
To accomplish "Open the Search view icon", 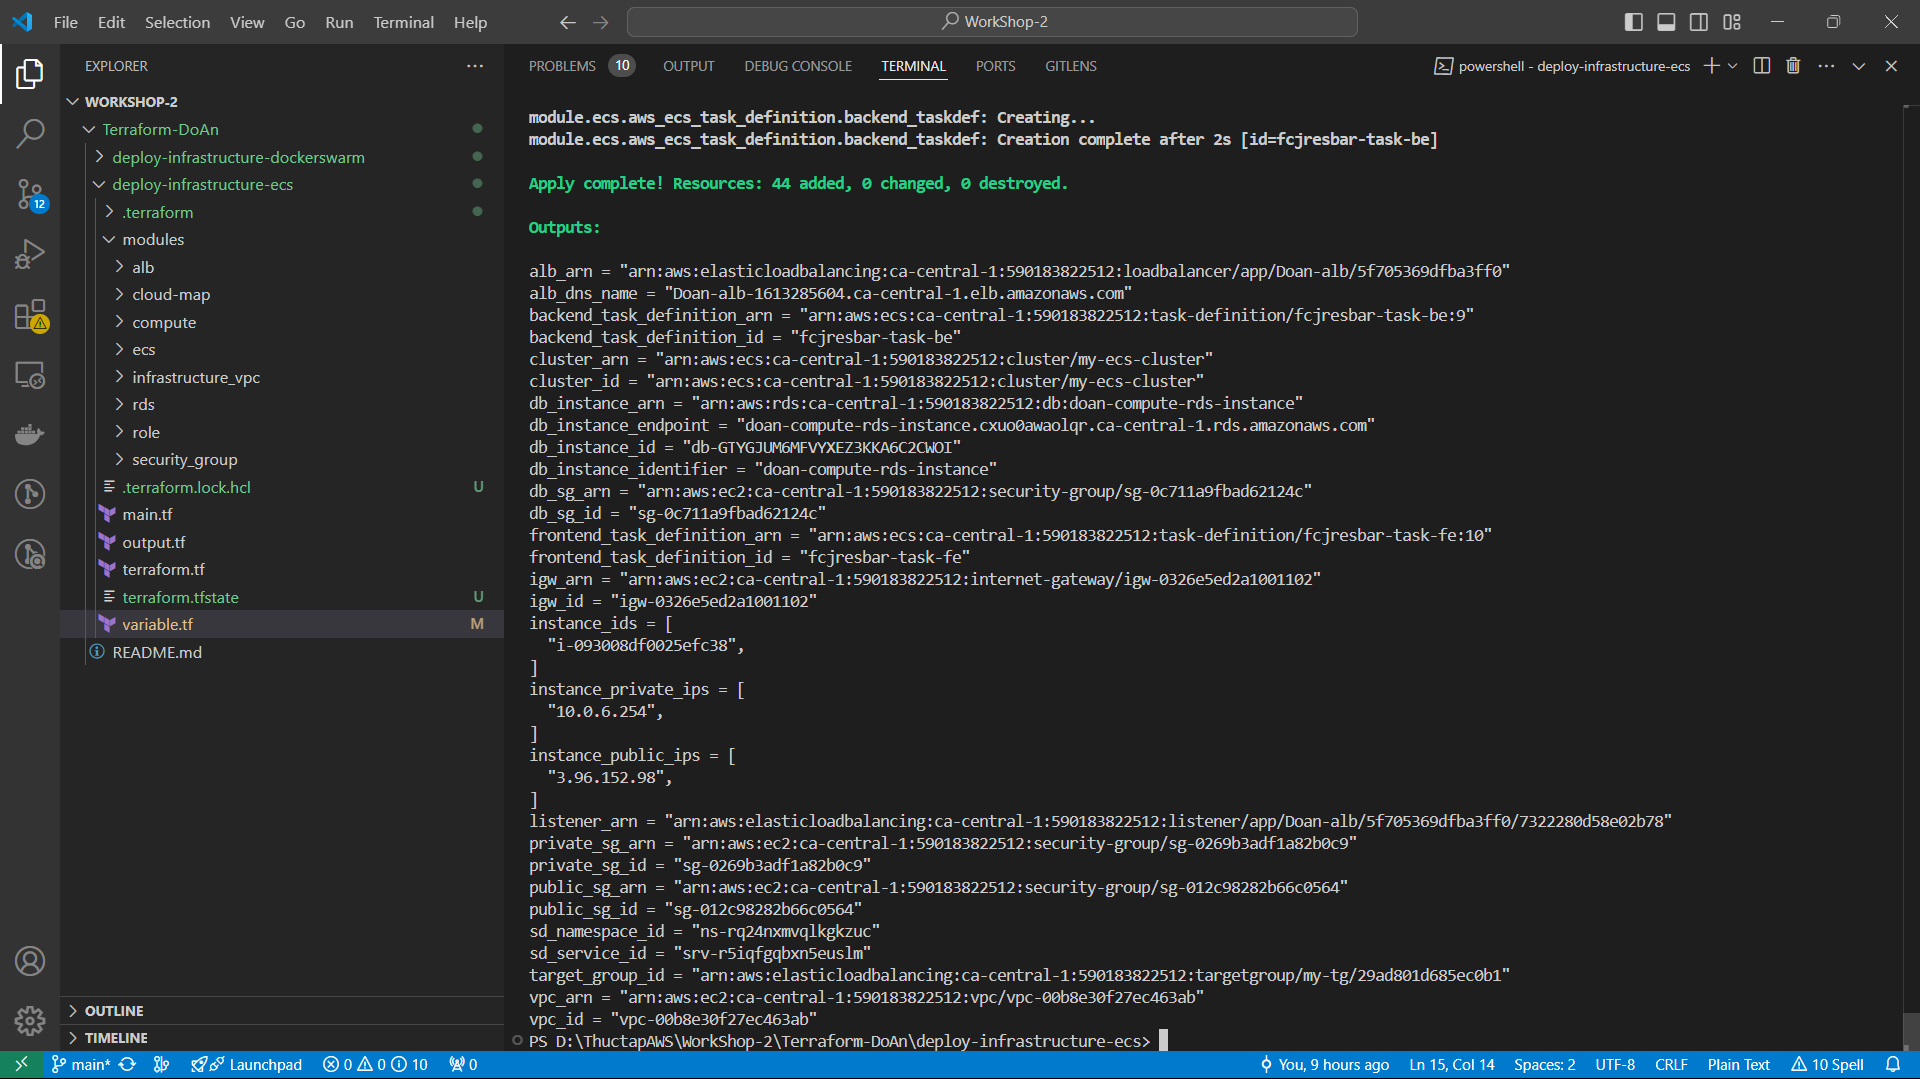I will (x=30, y=133).
